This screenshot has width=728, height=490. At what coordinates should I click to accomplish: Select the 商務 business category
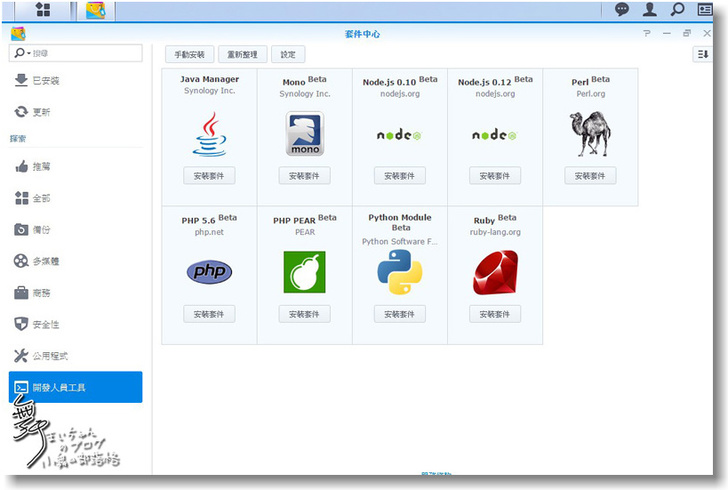[x=76, y=293]
